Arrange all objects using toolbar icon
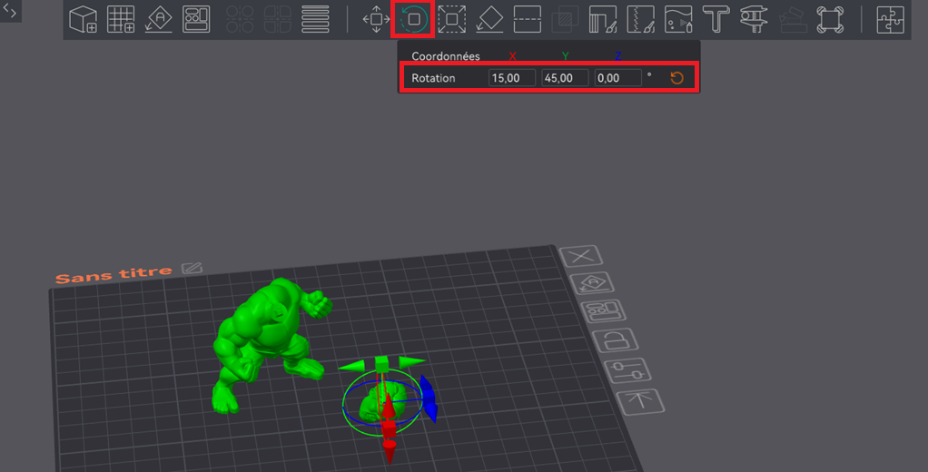Image resolution: width=928 pixels, height=472 pixels. pos(196,20)
